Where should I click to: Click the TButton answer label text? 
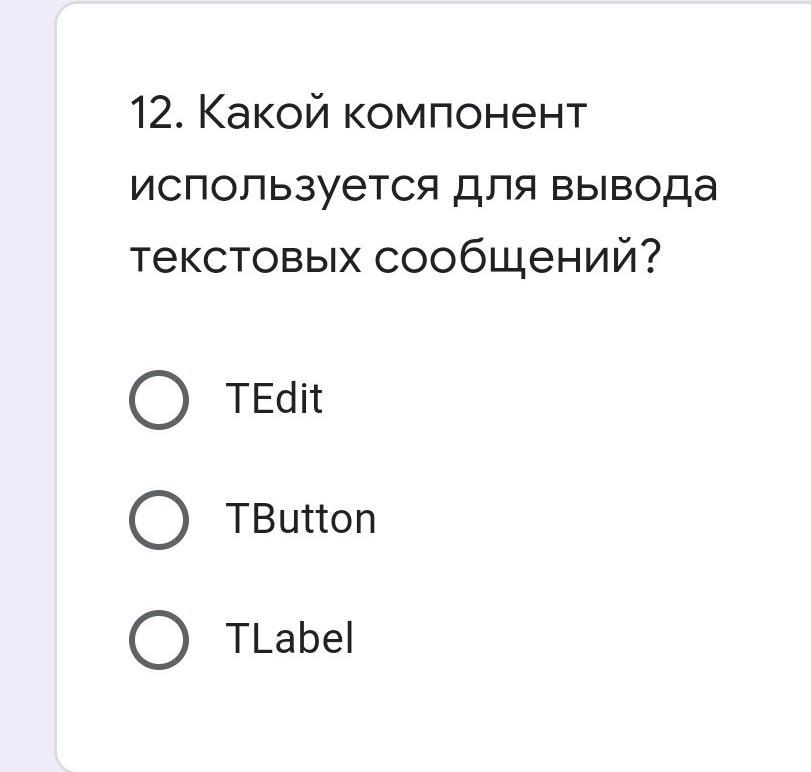301,518
